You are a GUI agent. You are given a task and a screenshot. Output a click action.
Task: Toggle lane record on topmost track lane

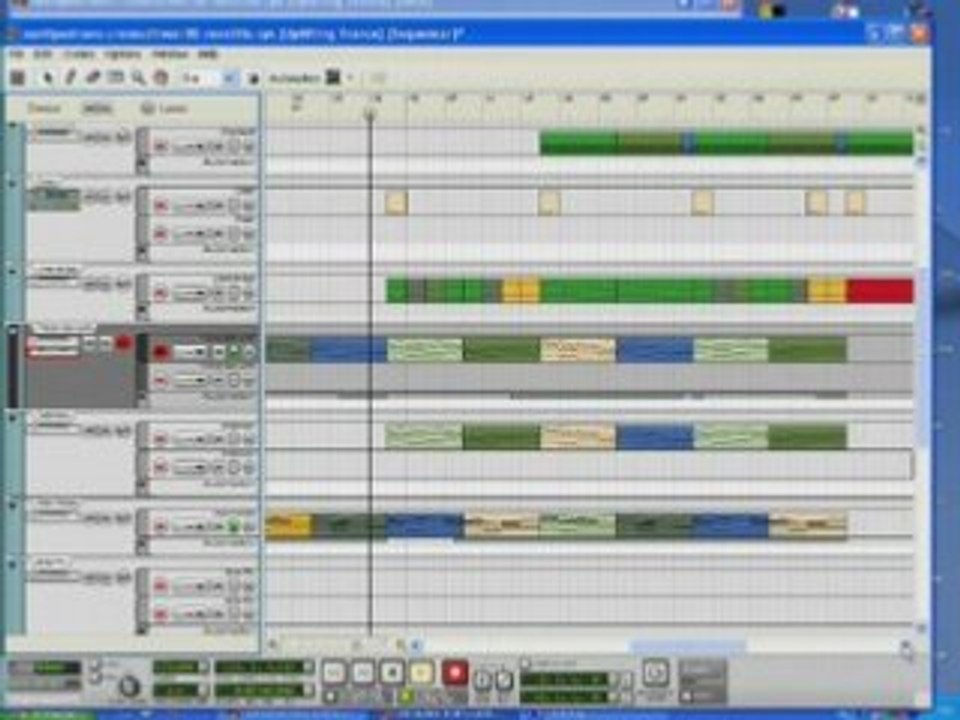coord(160,147)
